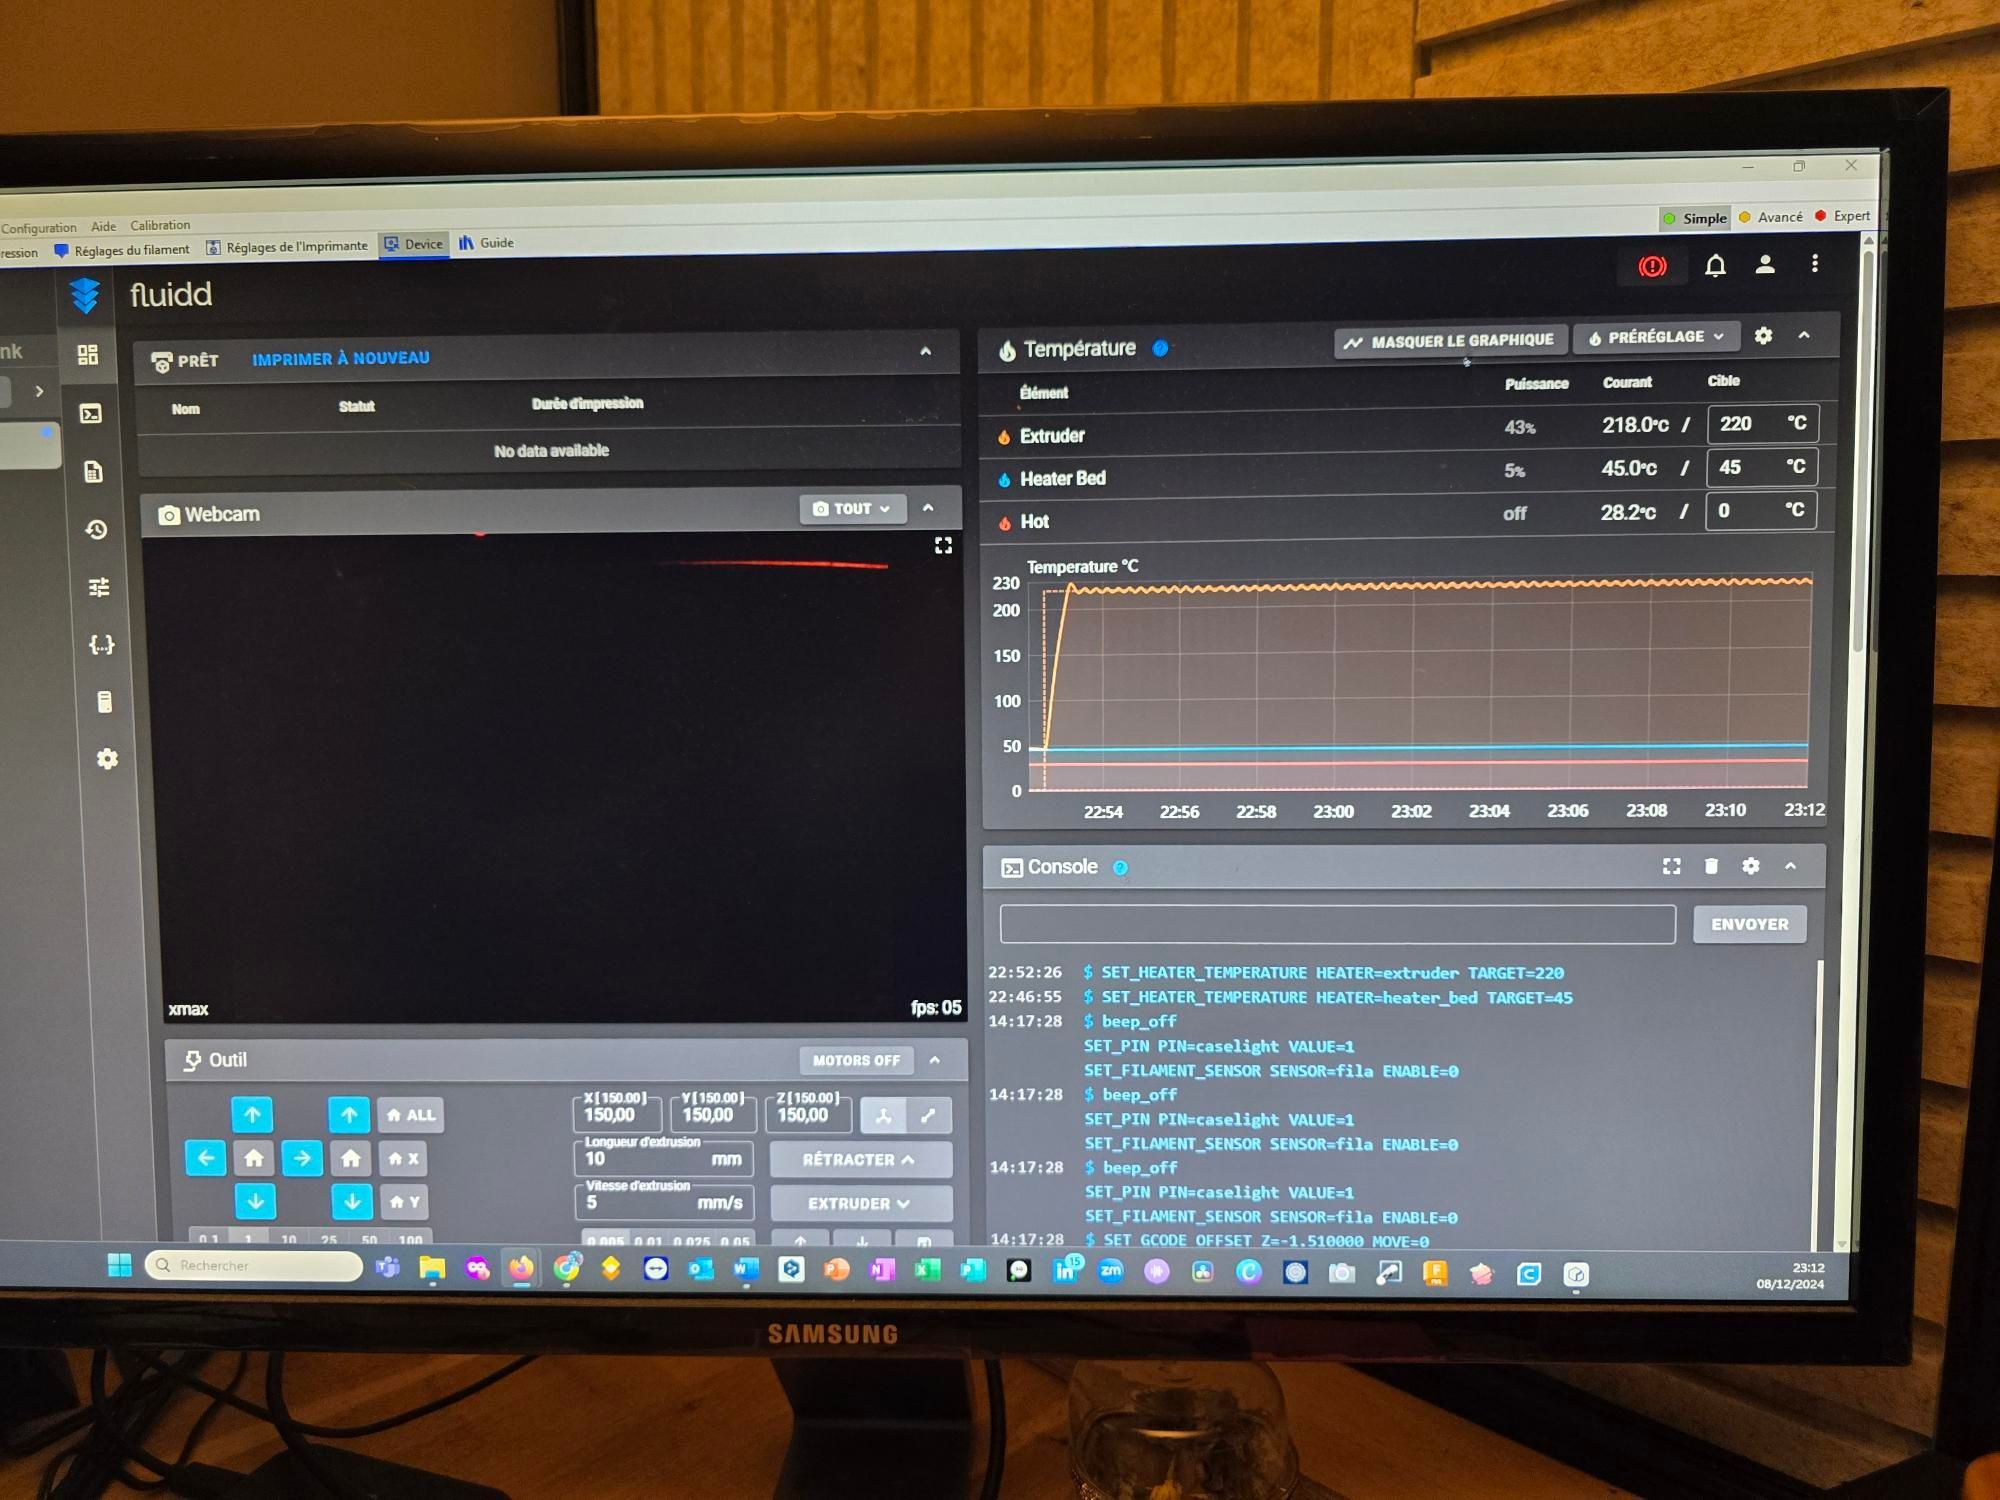Open the PRÉRÉGLAGE presets dropdown
The image size is (2000, 1500).
pyautogui.click(x=1656, y=337)
